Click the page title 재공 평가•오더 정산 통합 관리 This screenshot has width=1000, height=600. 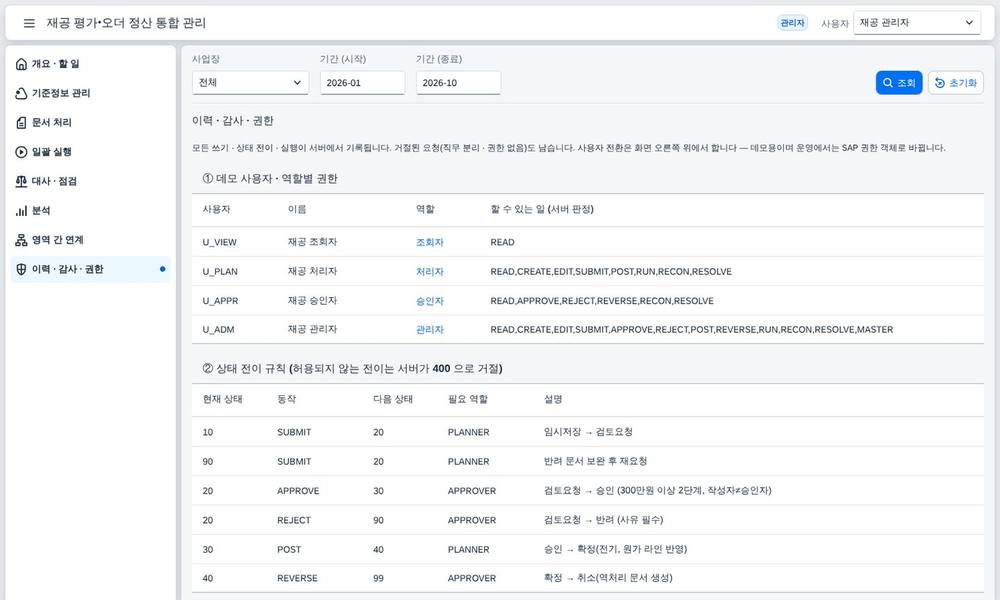(126, 23)
